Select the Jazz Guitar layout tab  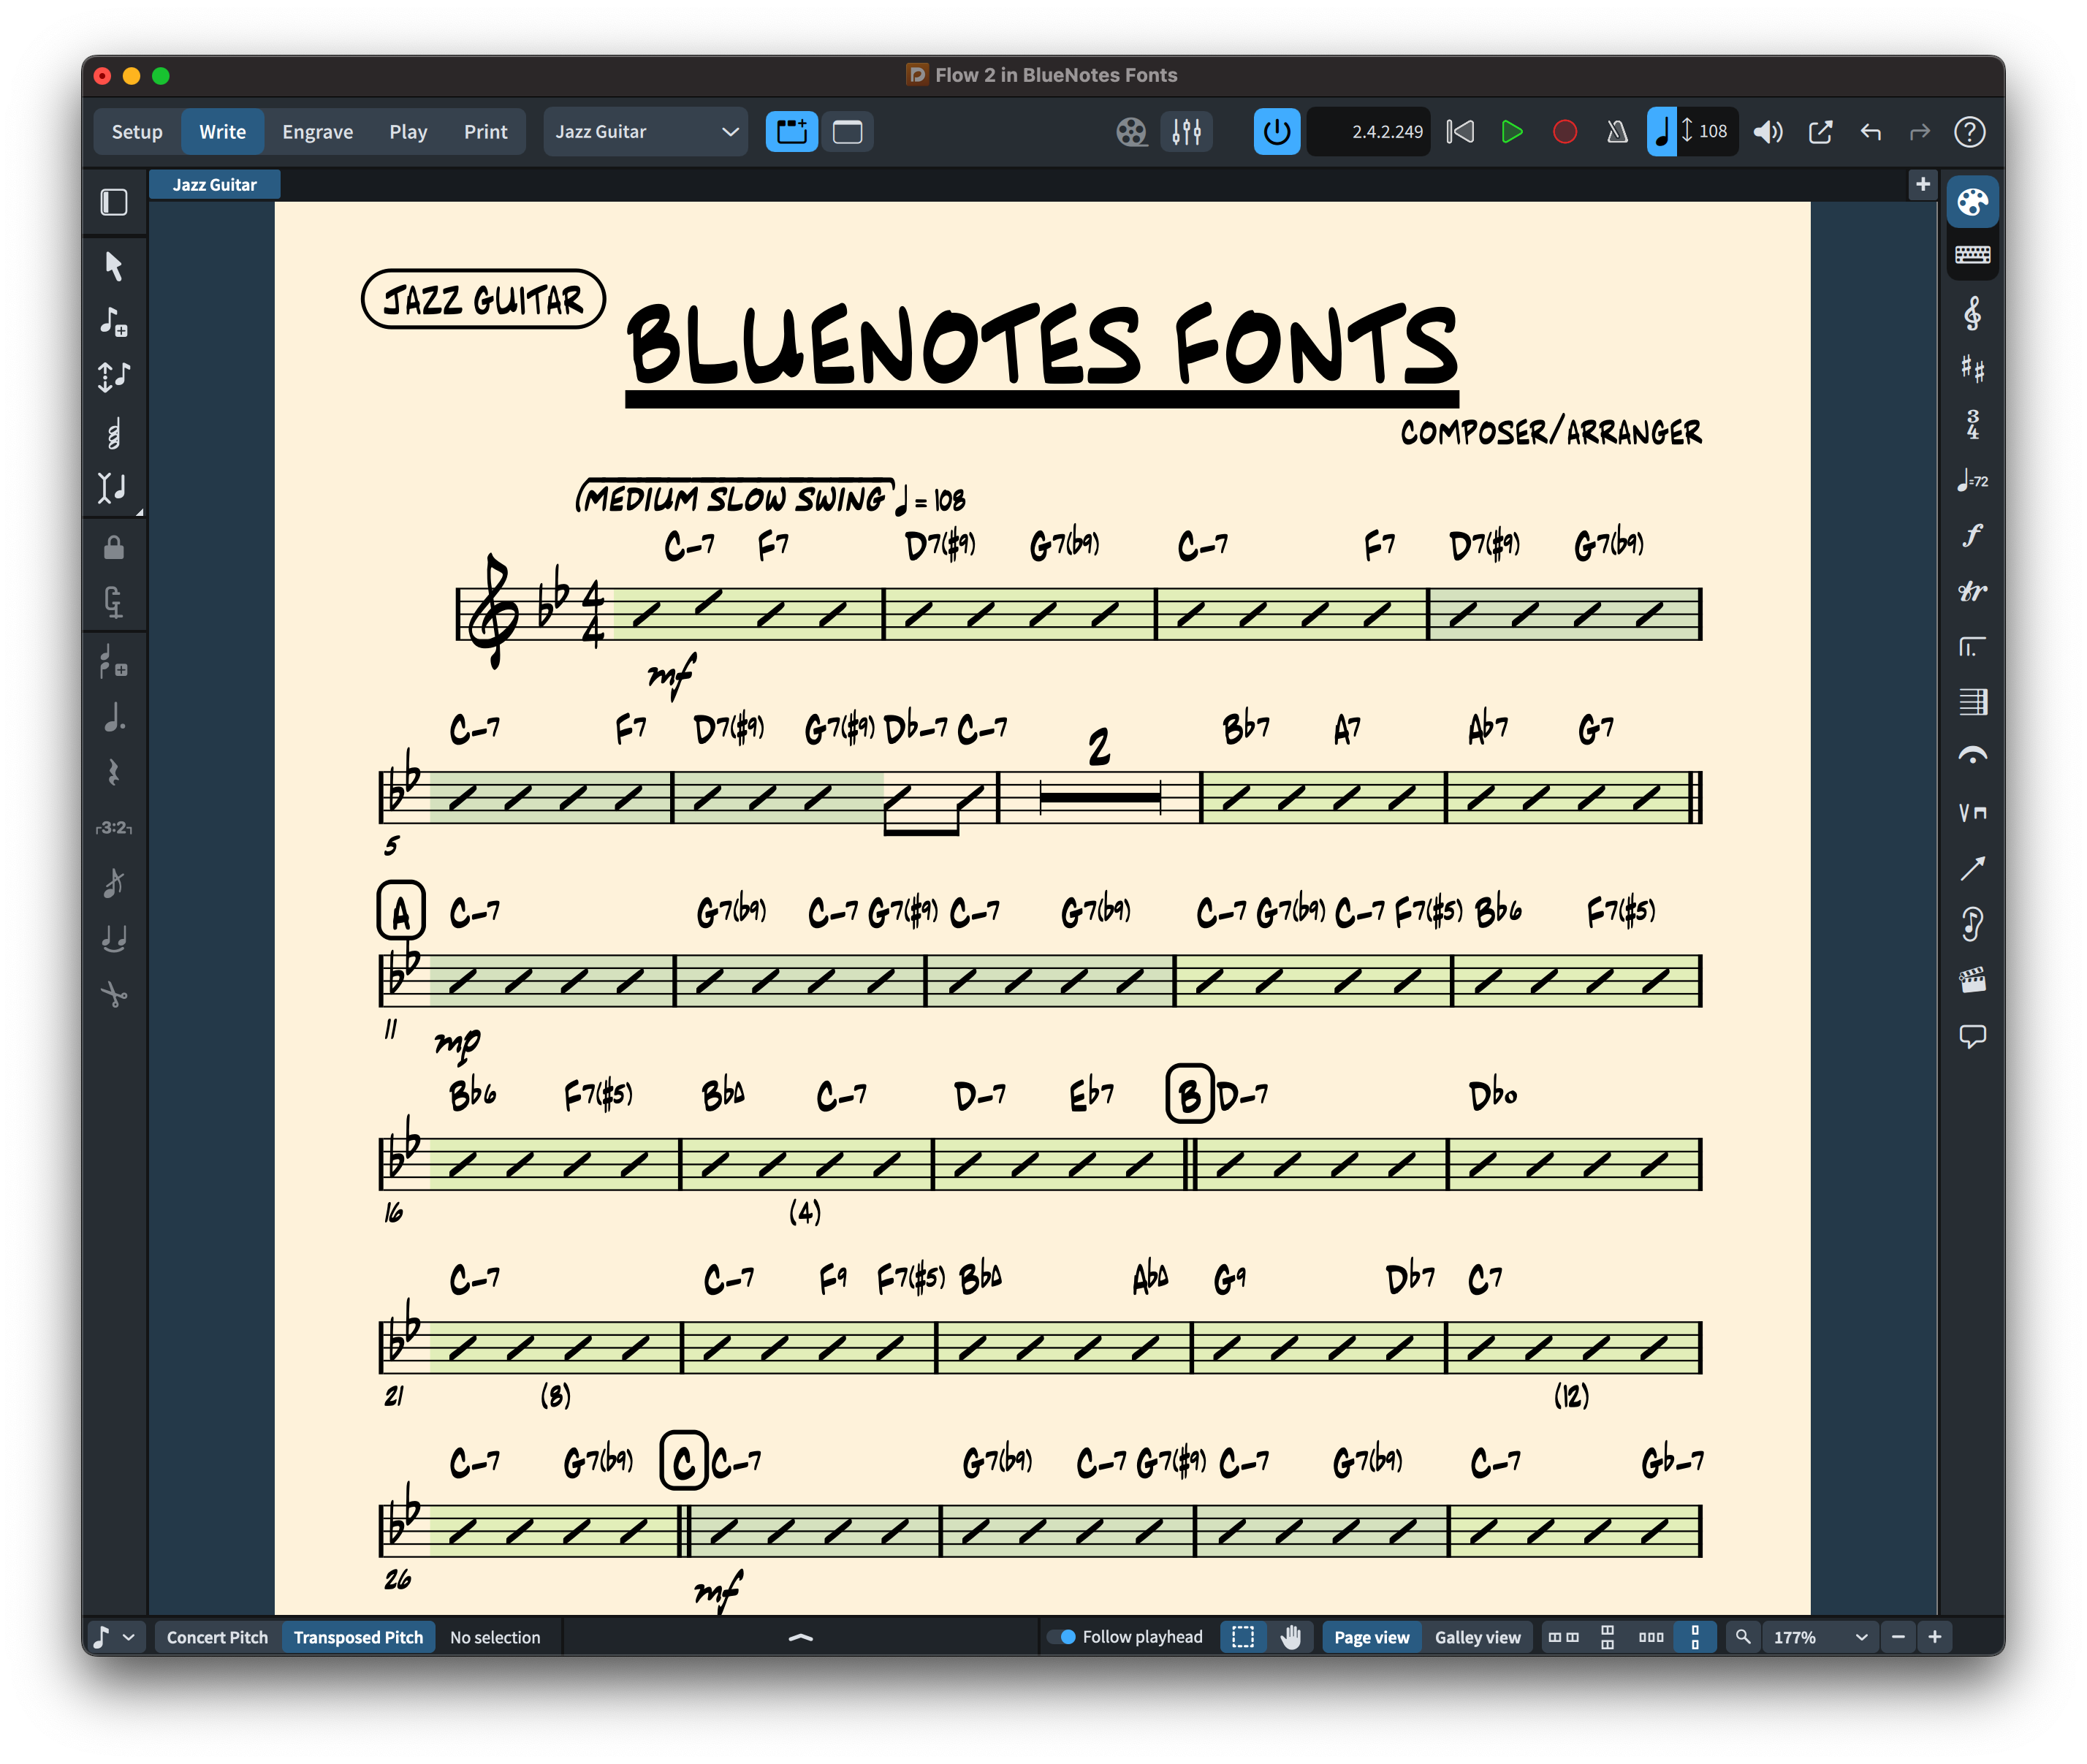(x=214, y=184)
